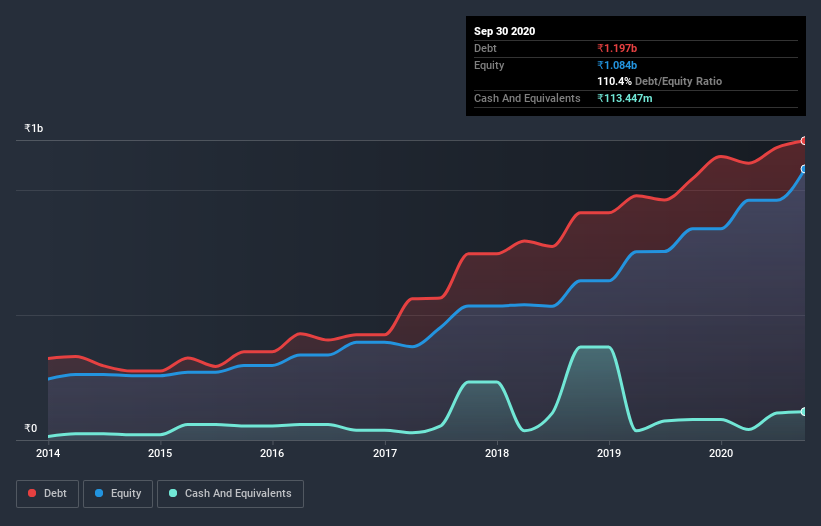The image size is (821, 526).
Task: Click the blue Equity legend dot
Action: [x=99, y=493]
